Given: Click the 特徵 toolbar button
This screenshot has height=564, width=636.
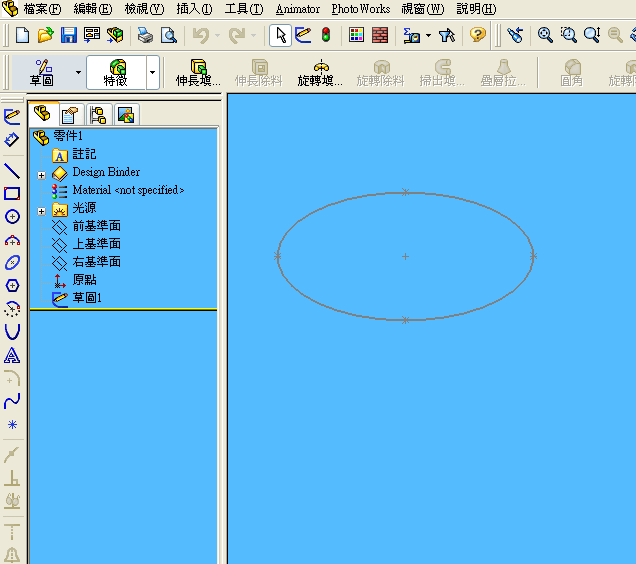Looking at the screenshot, I should (116, 73).
